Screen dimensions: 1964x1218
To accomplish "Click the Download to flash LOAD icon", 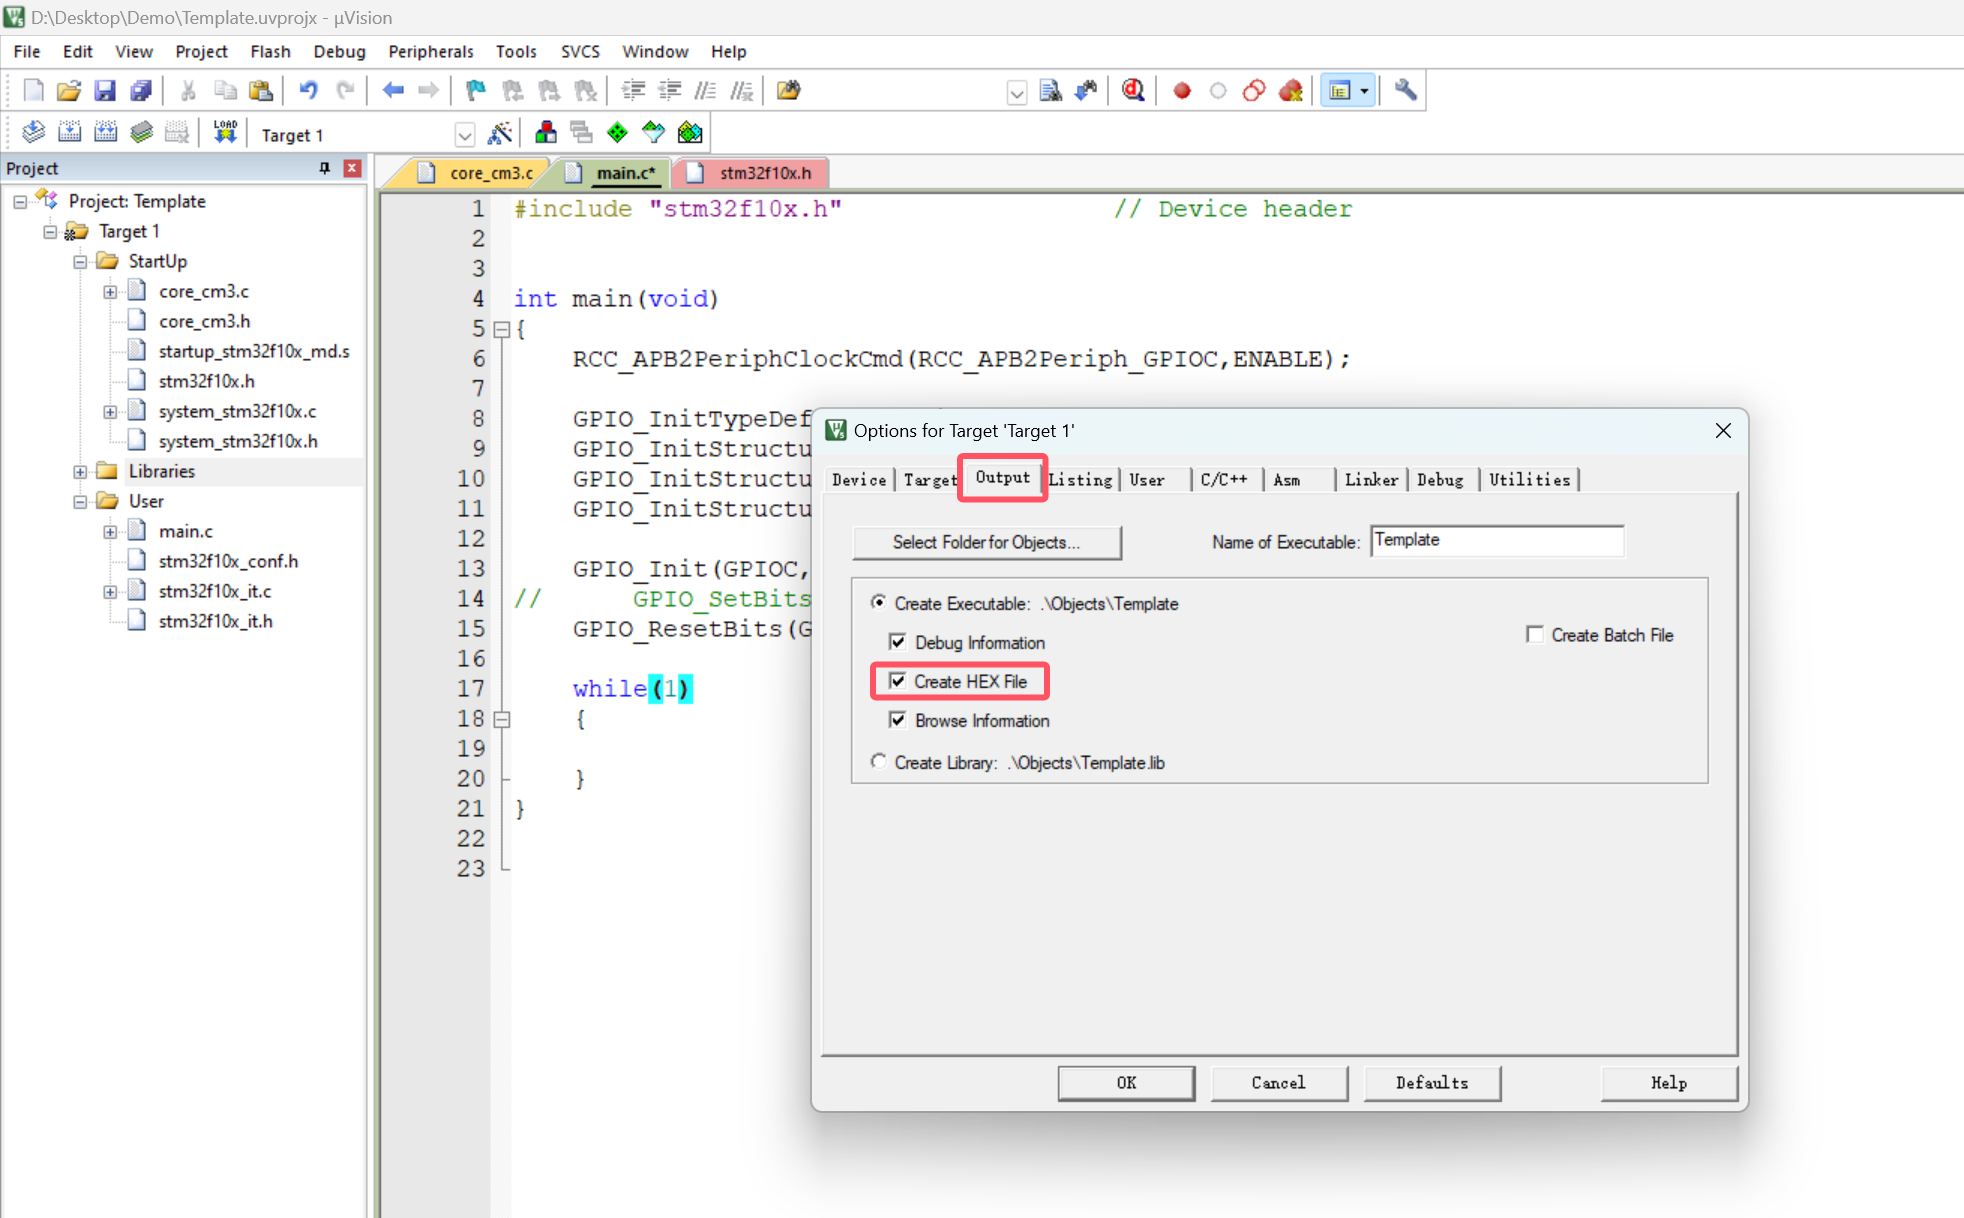I will click(x=225, y=133).
